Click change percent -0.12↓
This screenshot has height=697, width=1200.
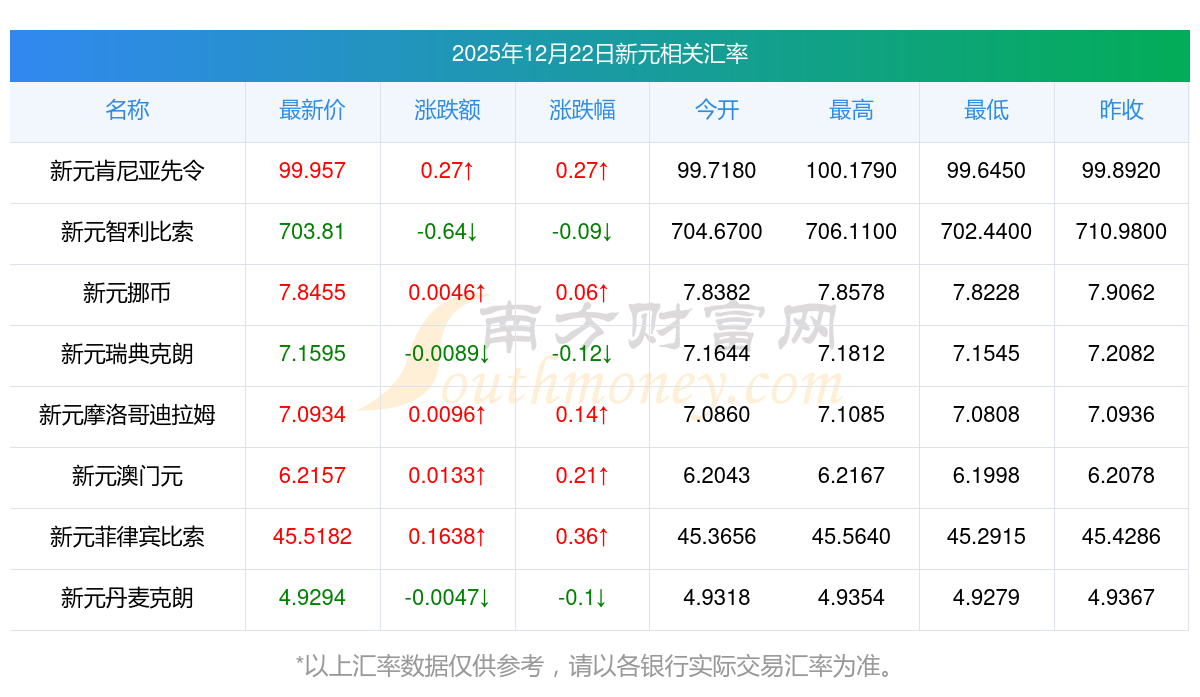[x=582, y=354]
